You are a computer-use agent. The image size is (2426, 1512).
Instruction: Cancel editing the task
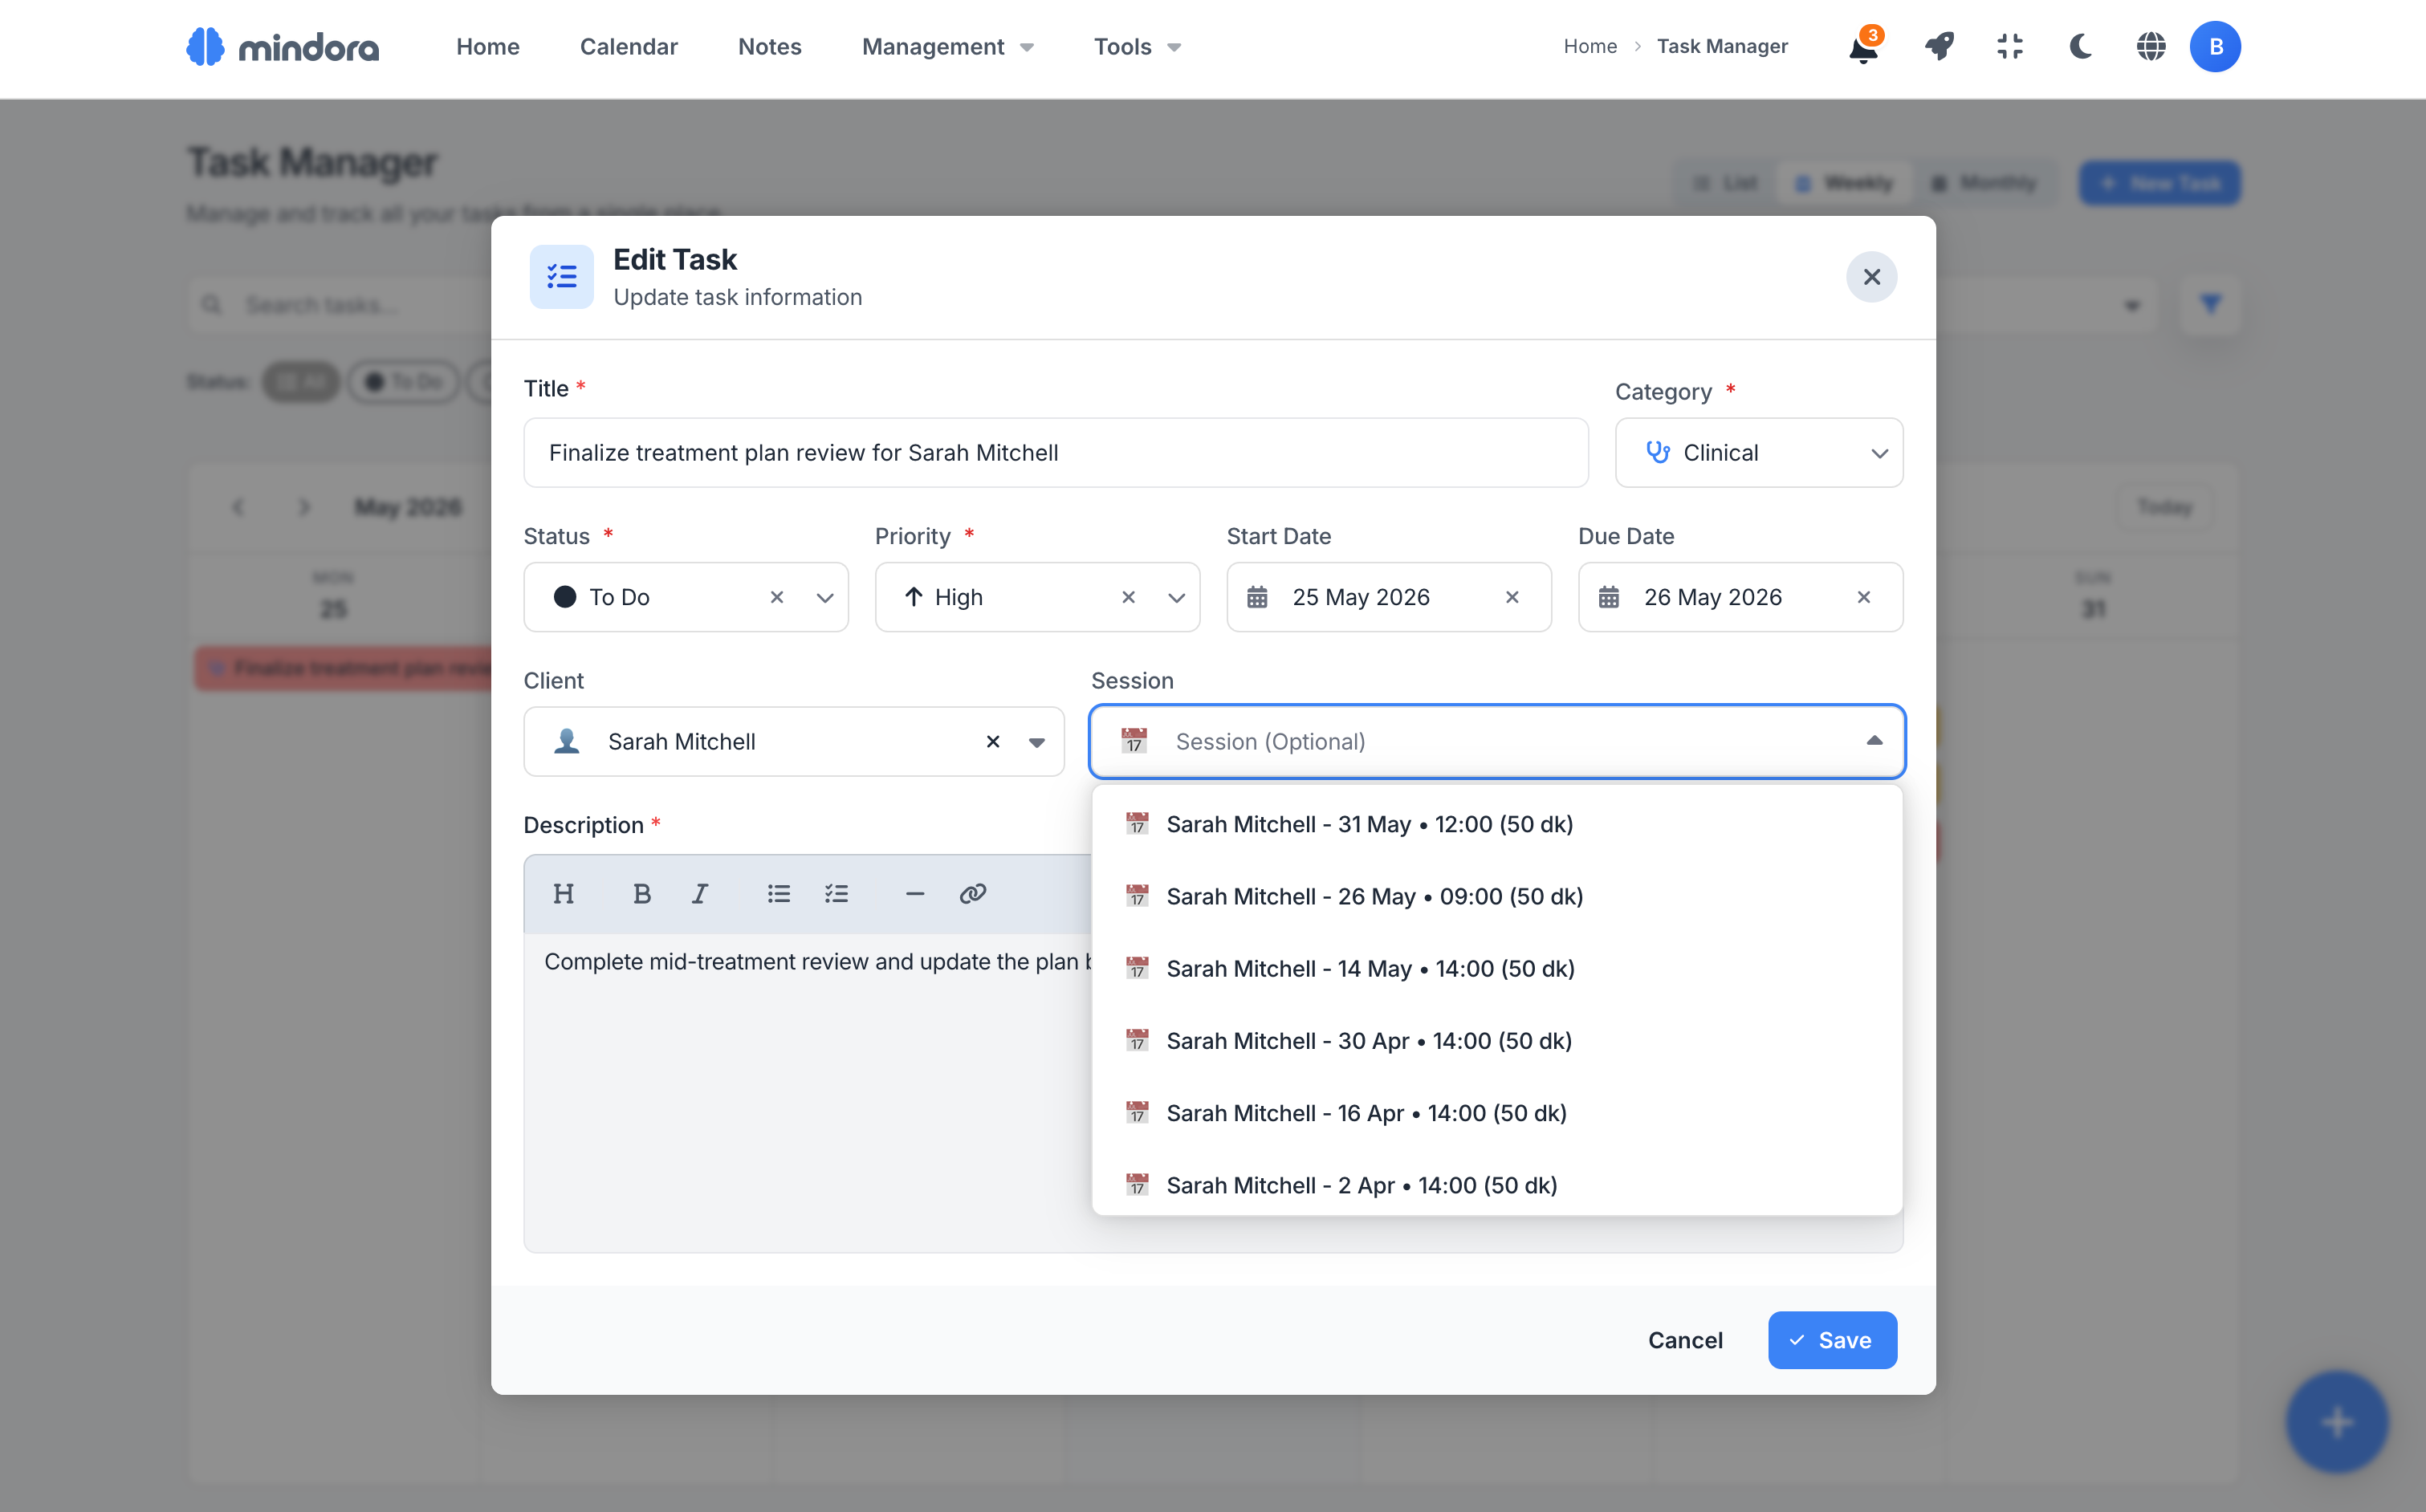pyautogui.click(x=1685, y=1340)
